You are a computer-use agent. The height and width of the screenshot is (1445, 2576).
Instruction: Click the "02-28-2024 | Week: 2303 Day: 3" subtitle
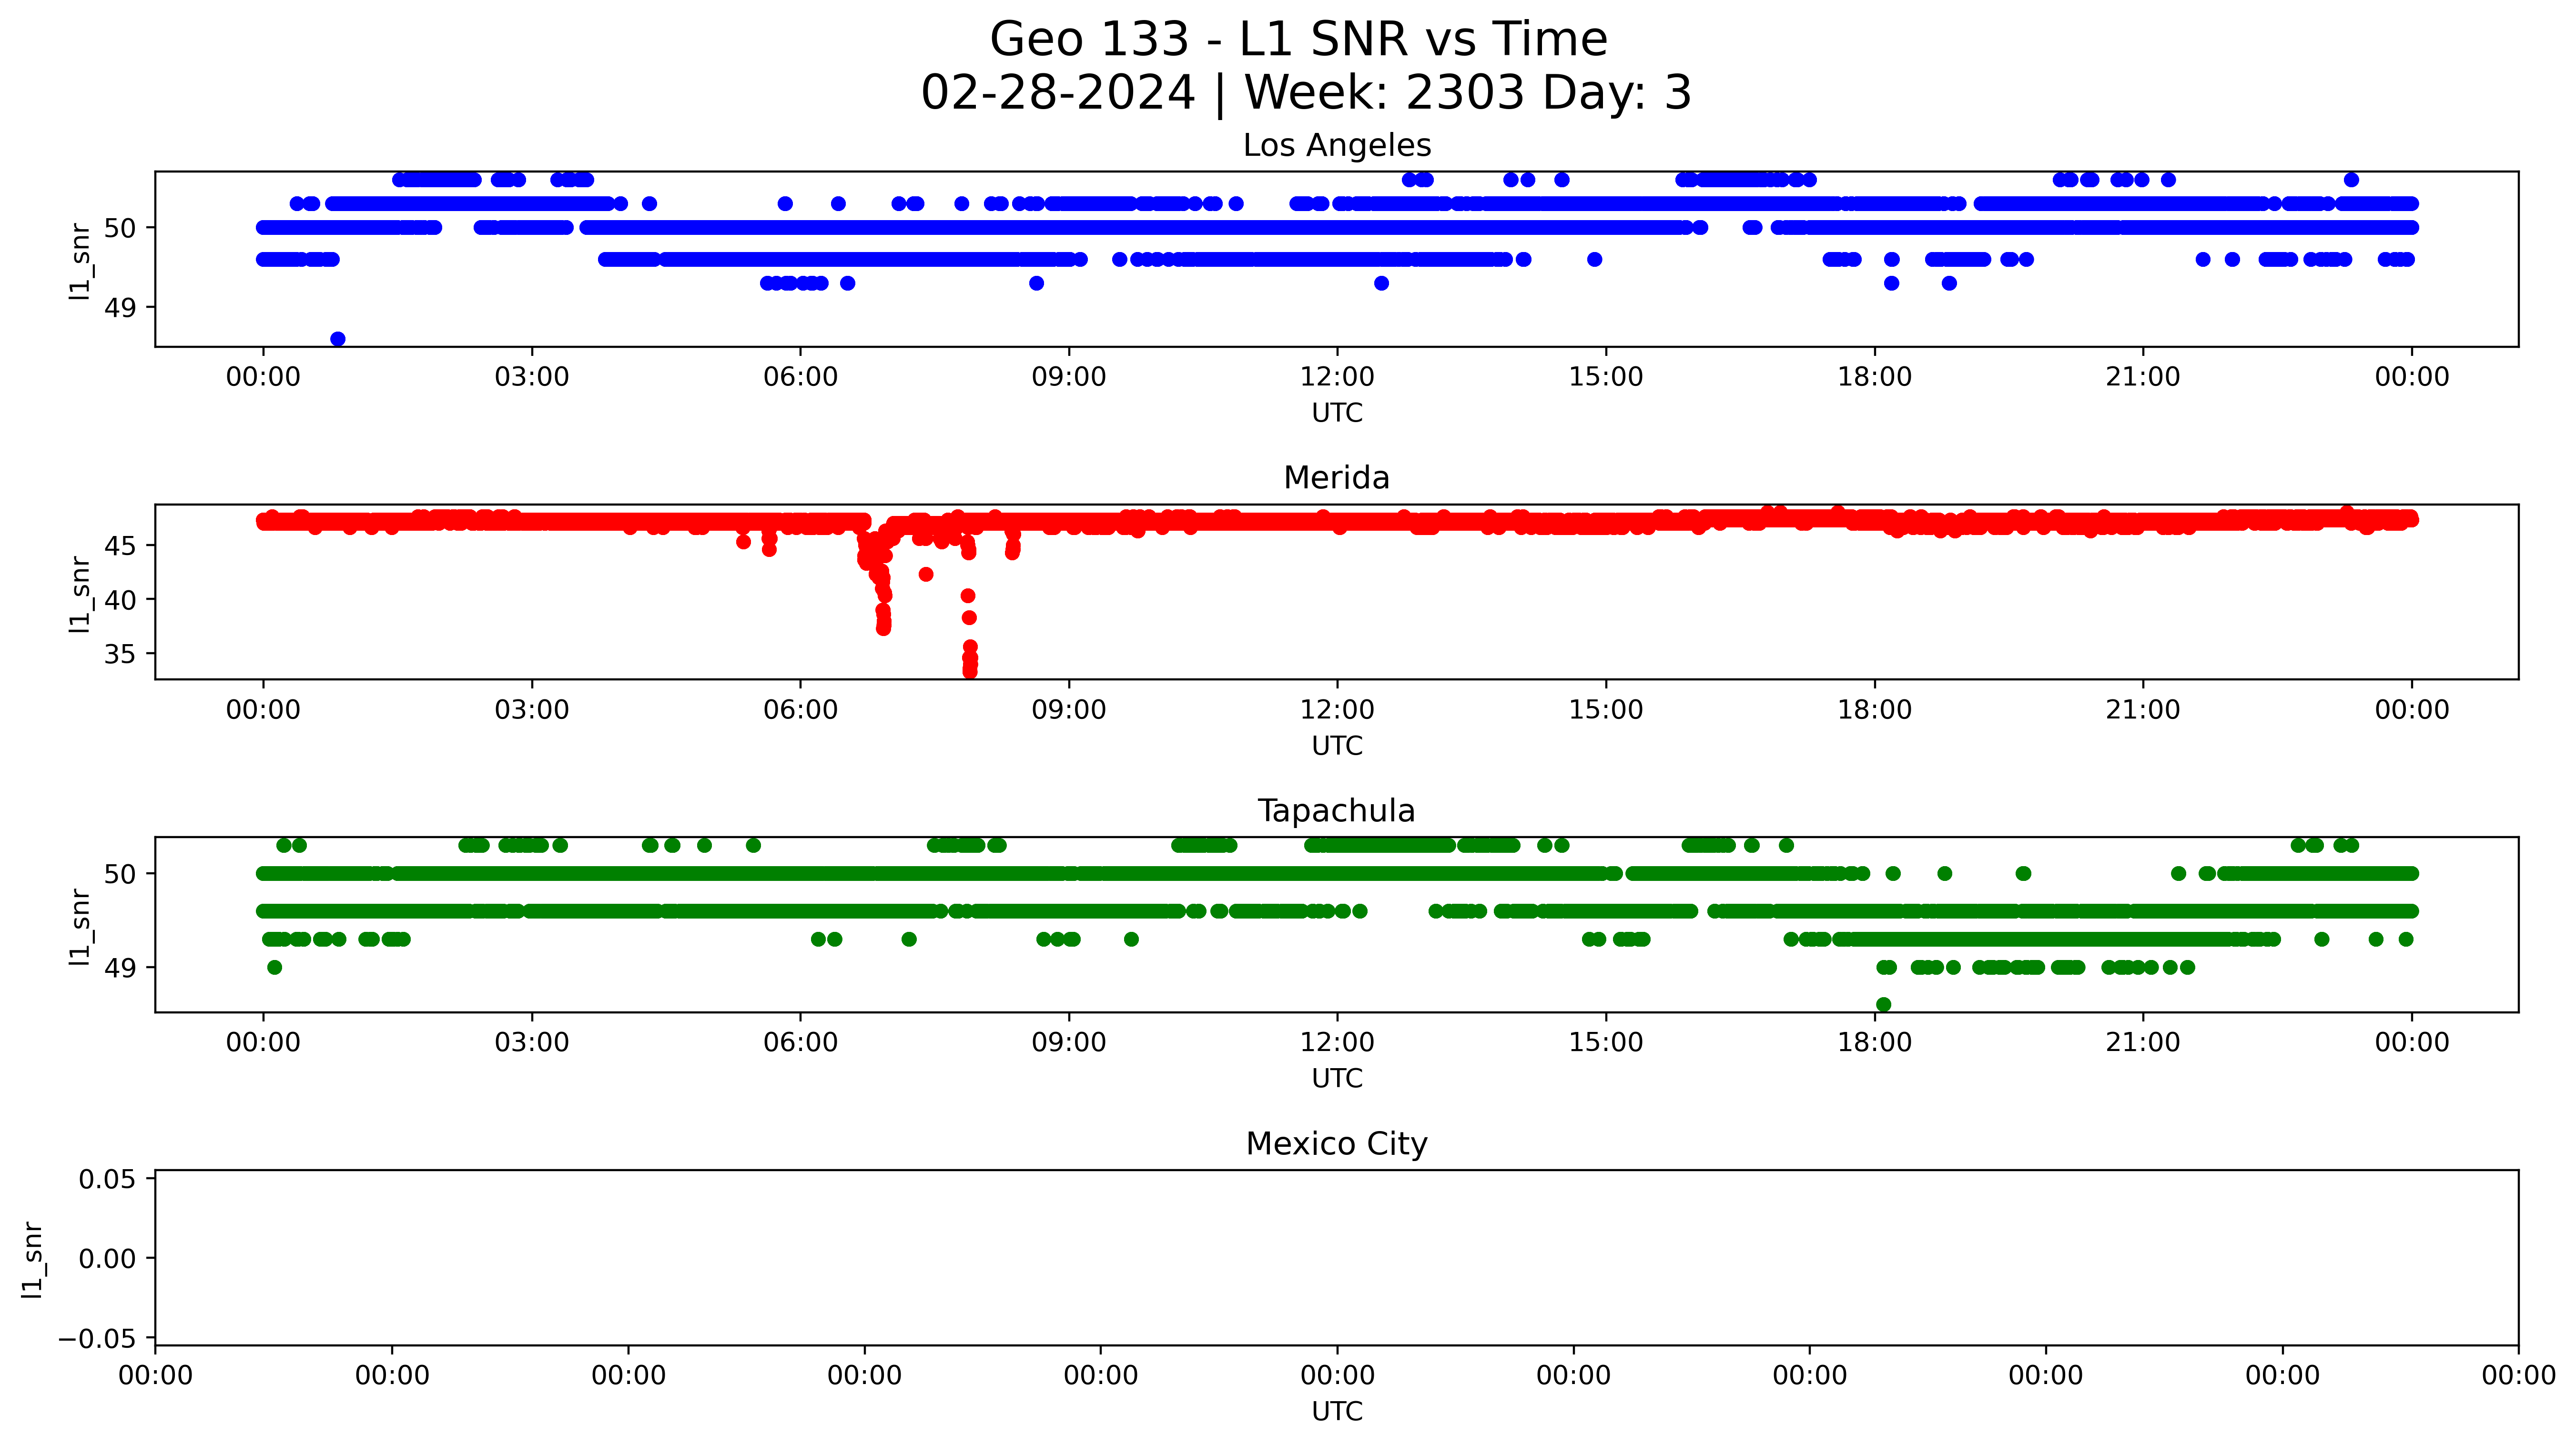pos(1306,93)
